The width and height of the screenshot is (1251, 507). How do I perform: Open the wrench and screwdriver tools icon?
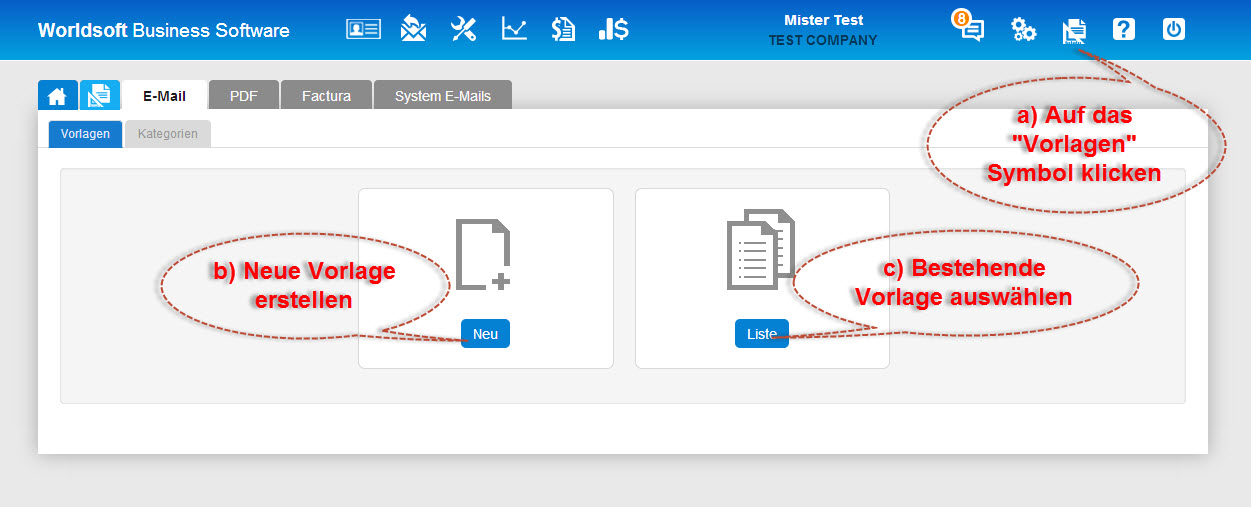(463, 29)
